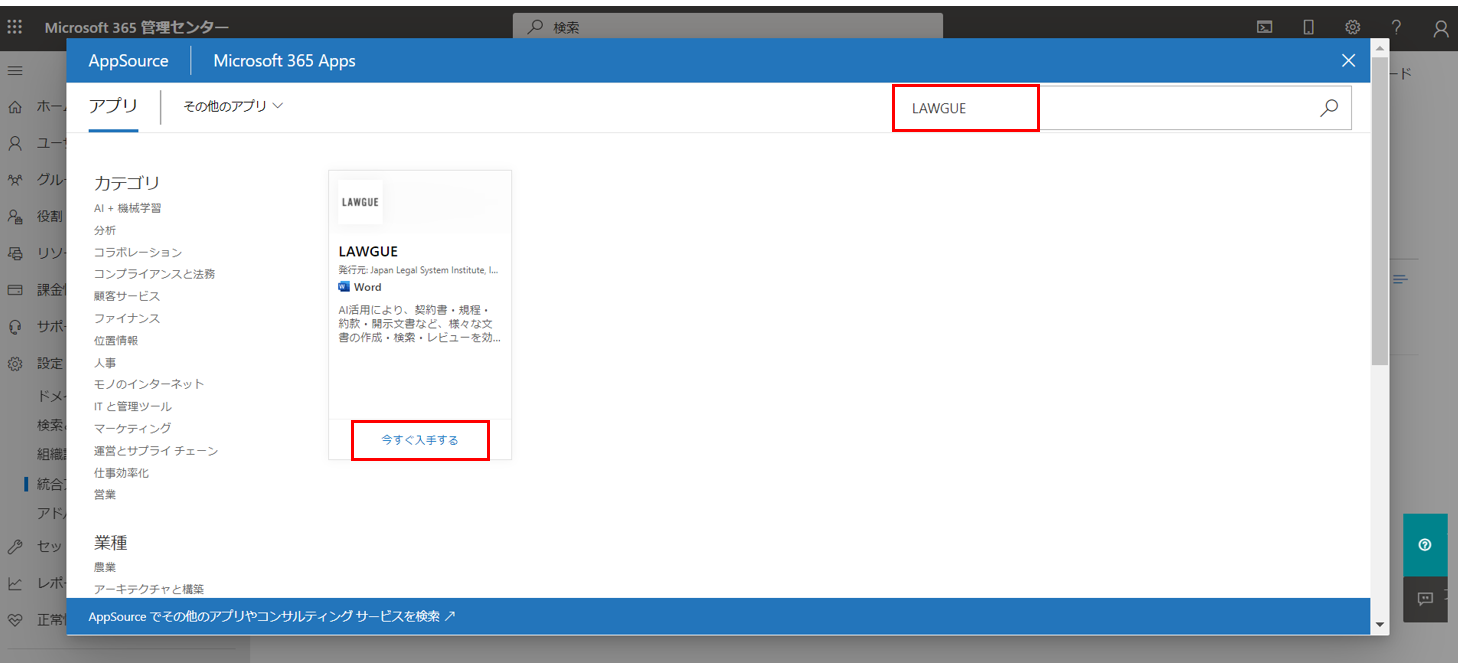Viewport: 1458px width, 670px height.
Task: Click scrollbar down arrow in dialog
Action: [x=1380, y=625]
